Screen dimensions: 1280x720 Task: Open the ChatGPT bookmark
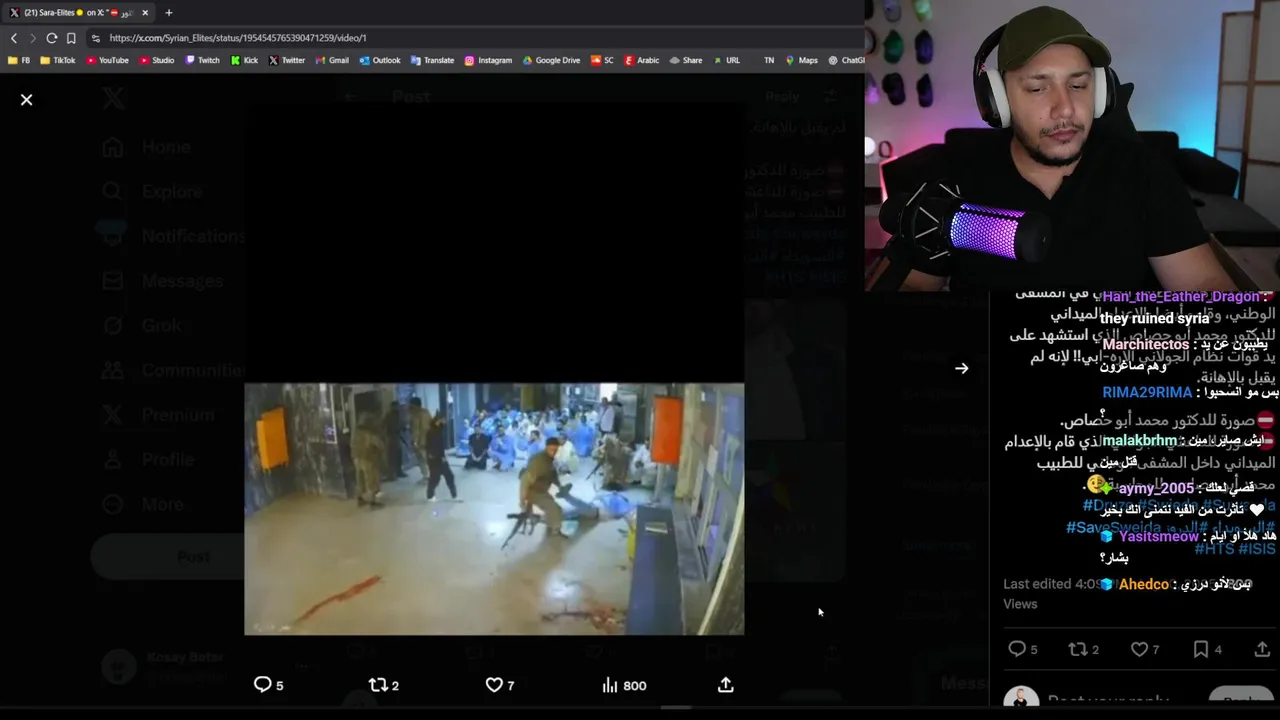[846, 60]
